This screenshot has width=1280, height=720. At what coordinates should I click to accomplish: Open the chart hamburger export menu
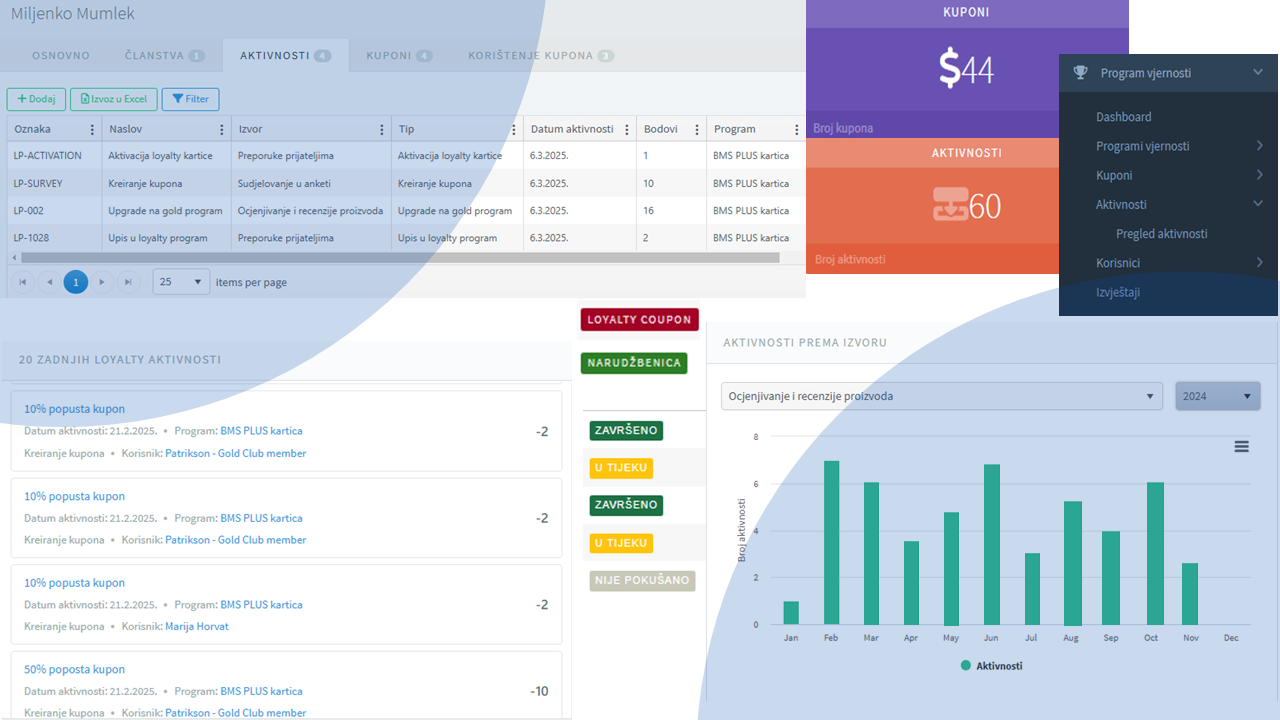tap(1241, 447)
